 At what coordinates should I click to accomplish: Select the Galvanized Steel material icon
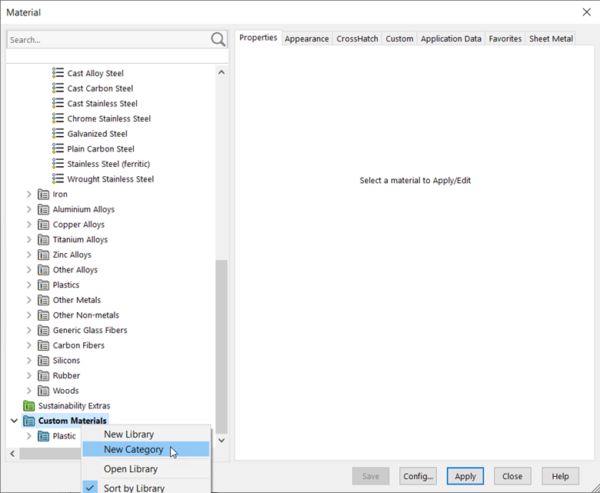(x=58, y=133)
